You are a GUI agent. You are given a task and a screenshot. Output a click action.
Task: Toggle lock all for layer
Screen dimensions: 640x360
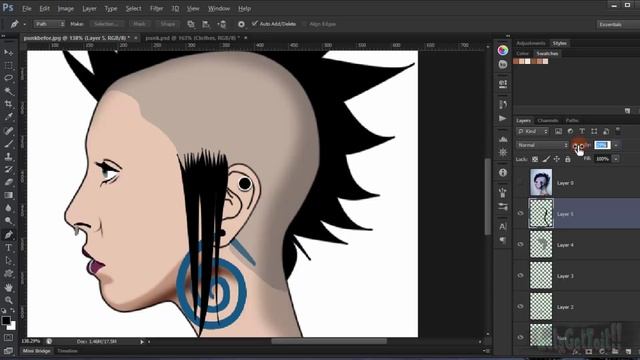pos(568,159)
